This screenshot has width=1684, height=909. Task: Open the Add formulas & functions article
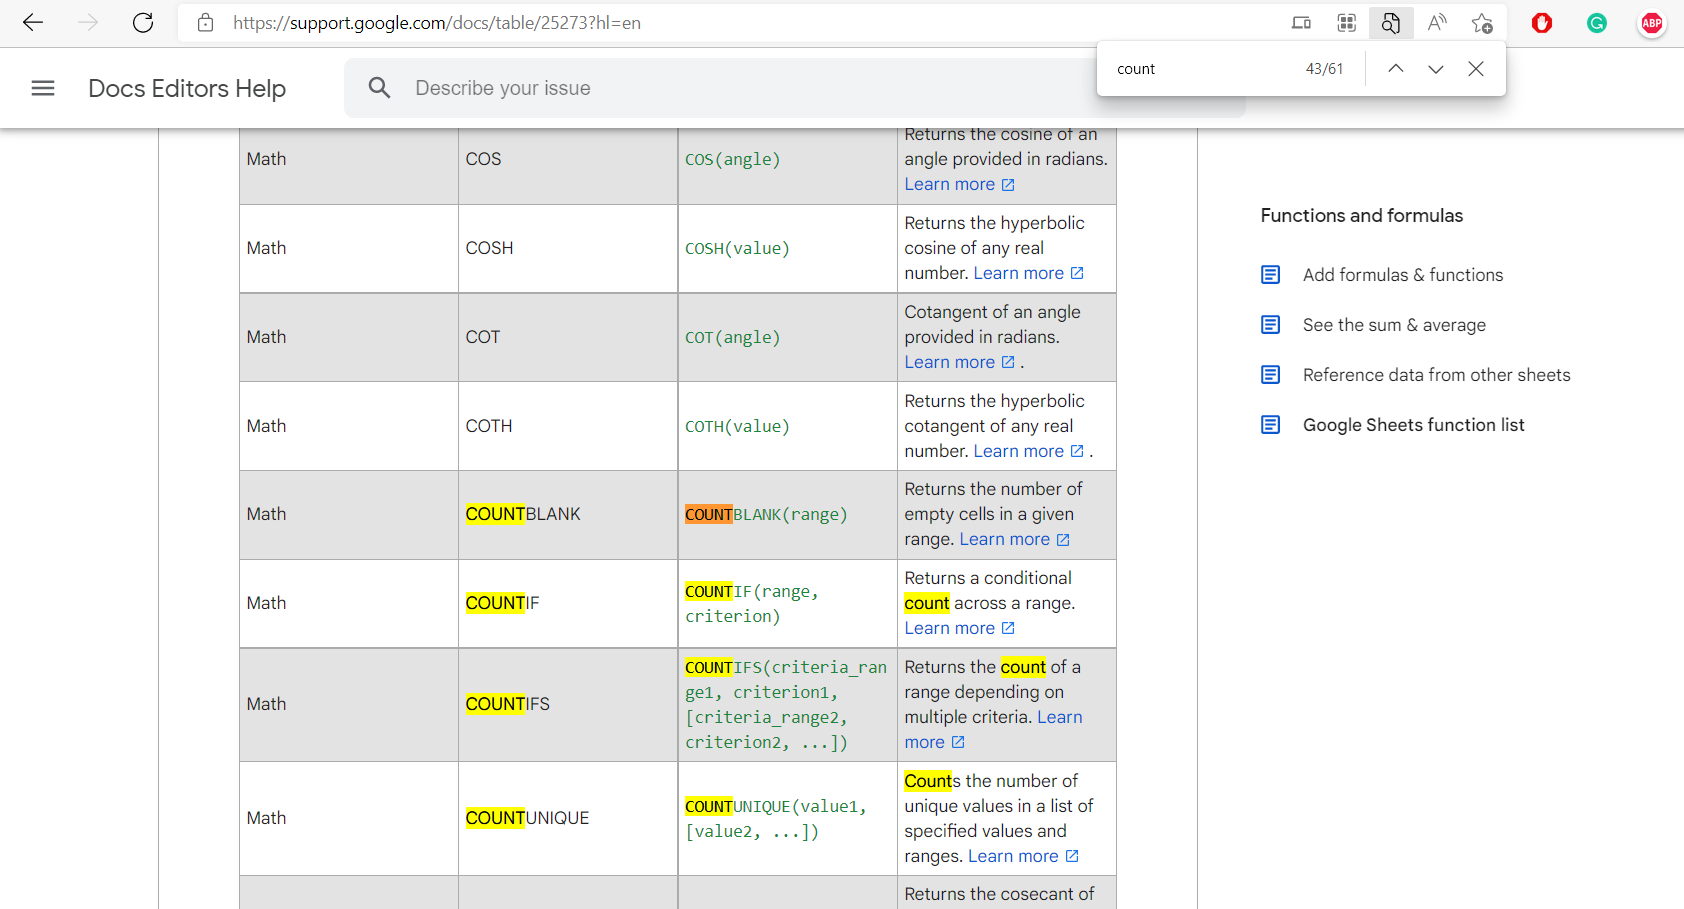1403,275
